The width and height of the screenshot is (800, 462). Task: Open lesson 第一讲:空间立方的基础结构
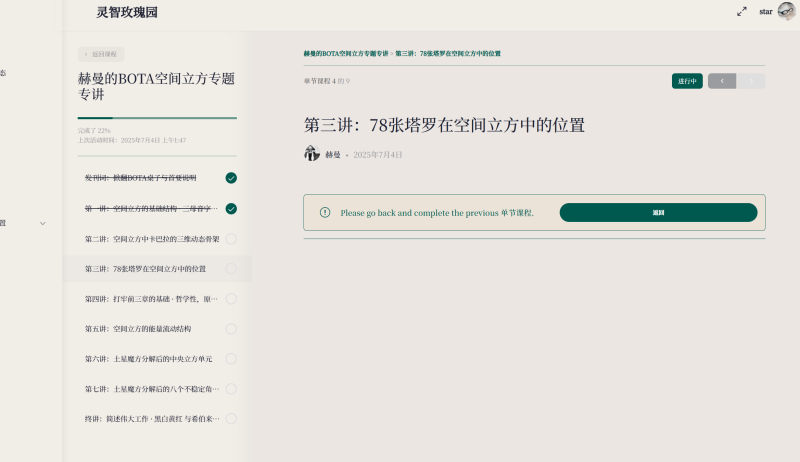point(151,209)
